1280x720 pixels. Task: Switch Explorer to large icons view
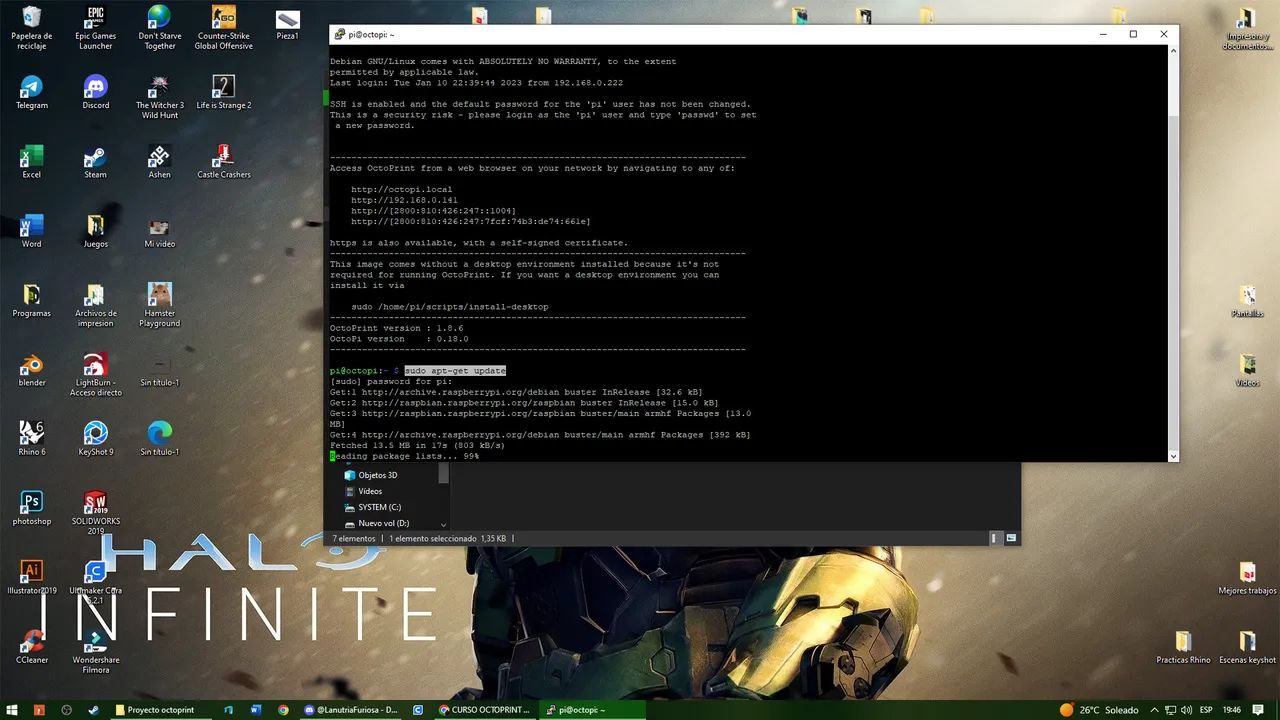pyautogui.click(x=1011, y=538)
